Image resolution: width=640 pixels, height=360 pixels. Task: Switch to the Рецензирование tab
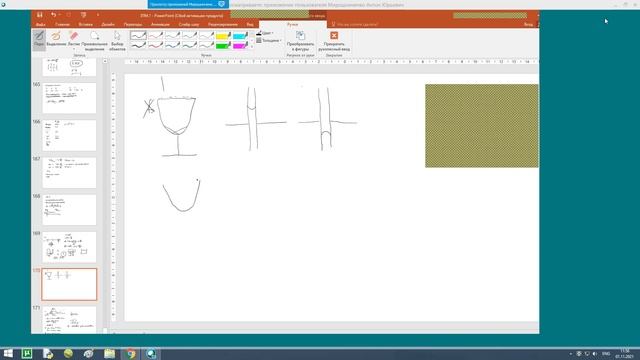point(223,24)
